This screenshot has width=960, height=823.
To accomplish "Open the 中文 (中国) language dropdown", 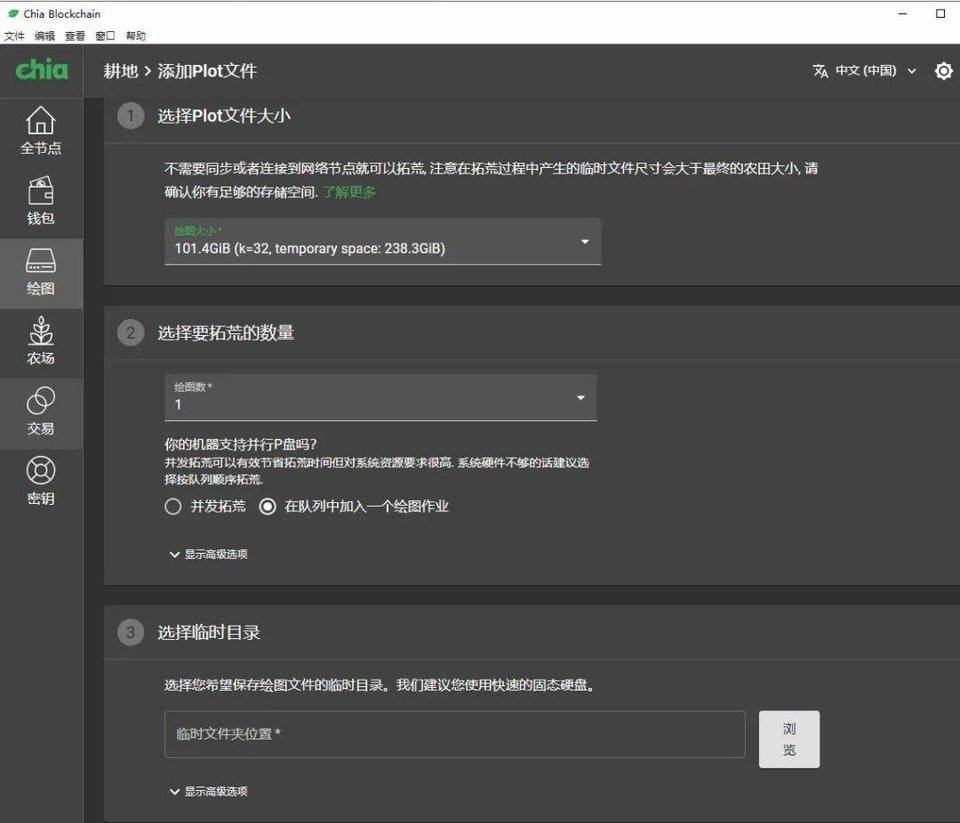I will click(875, 71).
